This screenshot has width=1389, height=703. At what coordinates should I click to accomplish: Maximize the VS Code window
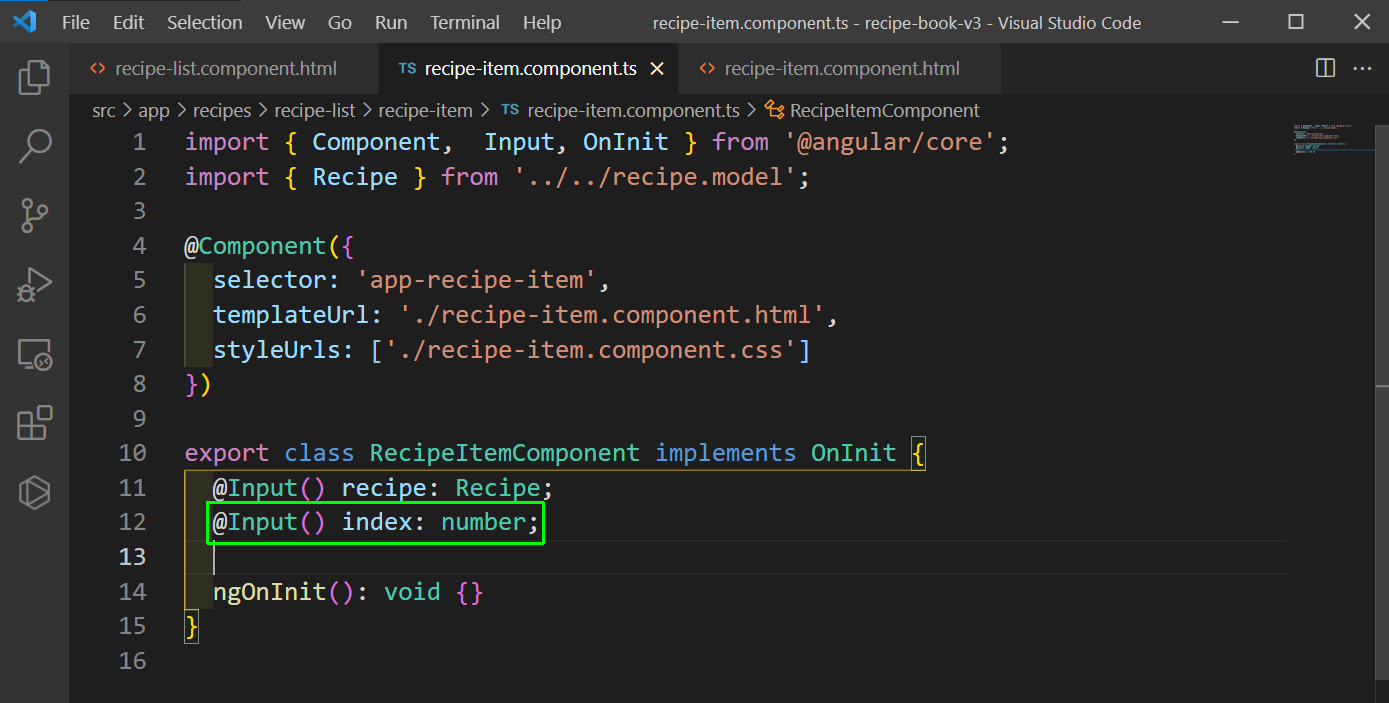pyautogui.click(x=1296, y=22)
